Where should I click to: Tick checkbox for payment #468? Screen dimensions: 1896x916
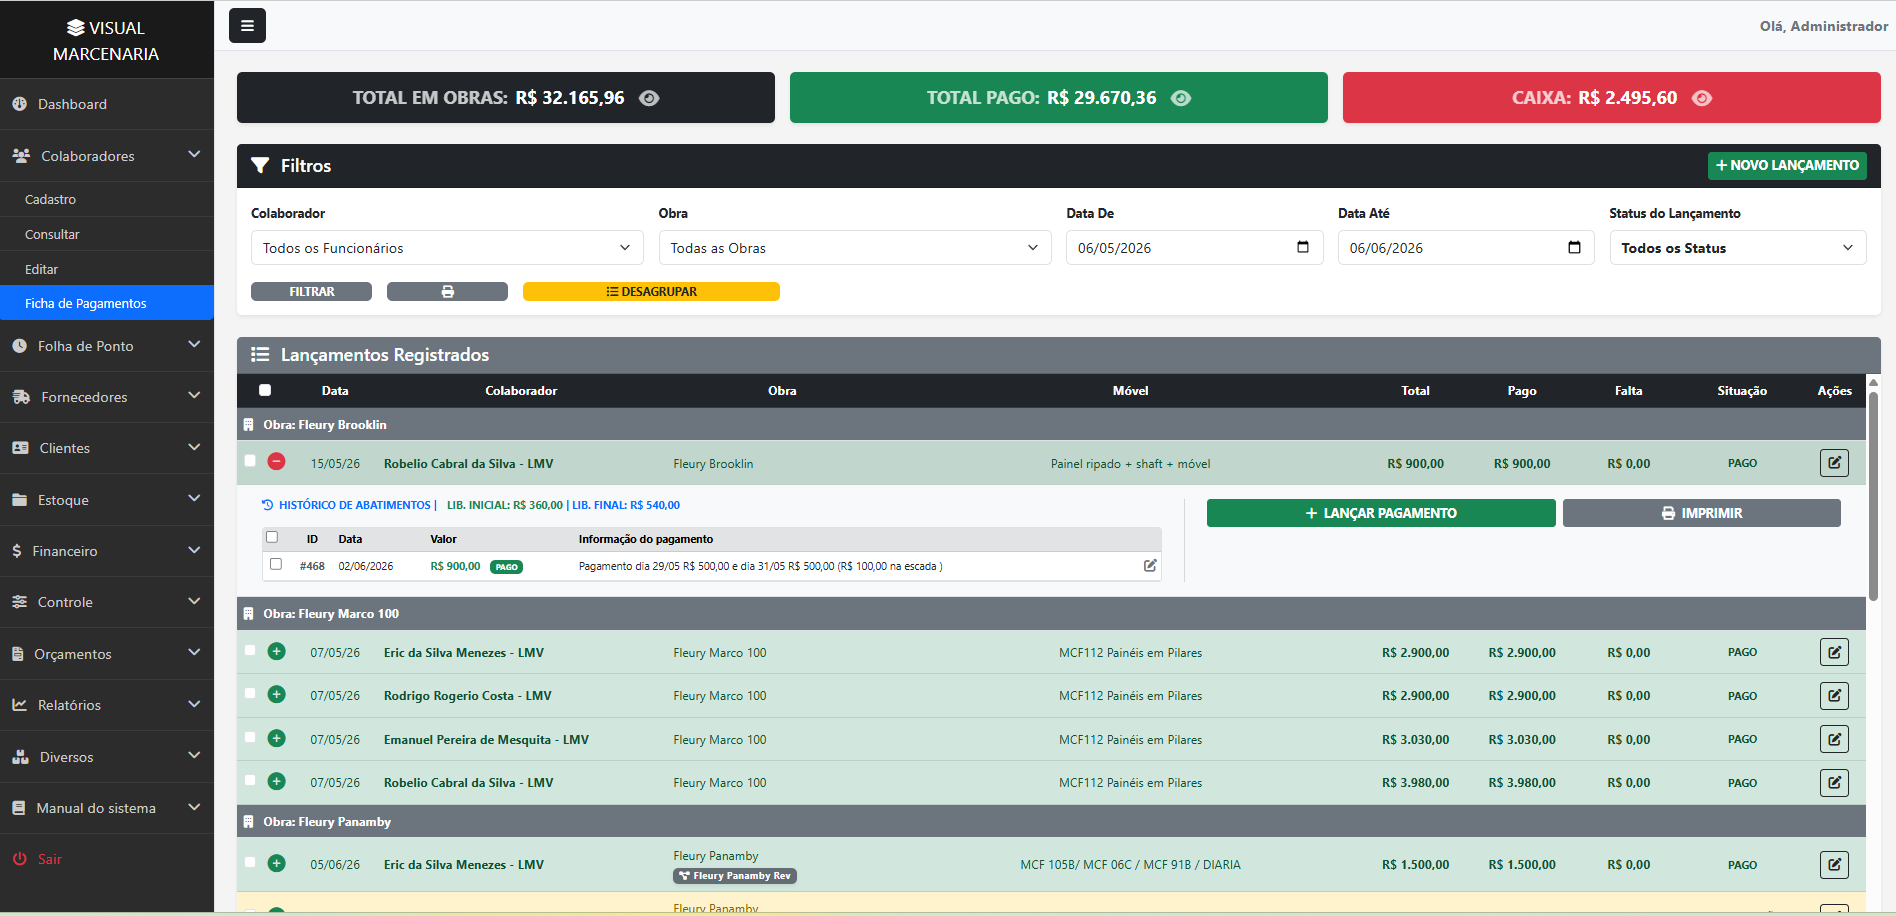pos(276,564)
